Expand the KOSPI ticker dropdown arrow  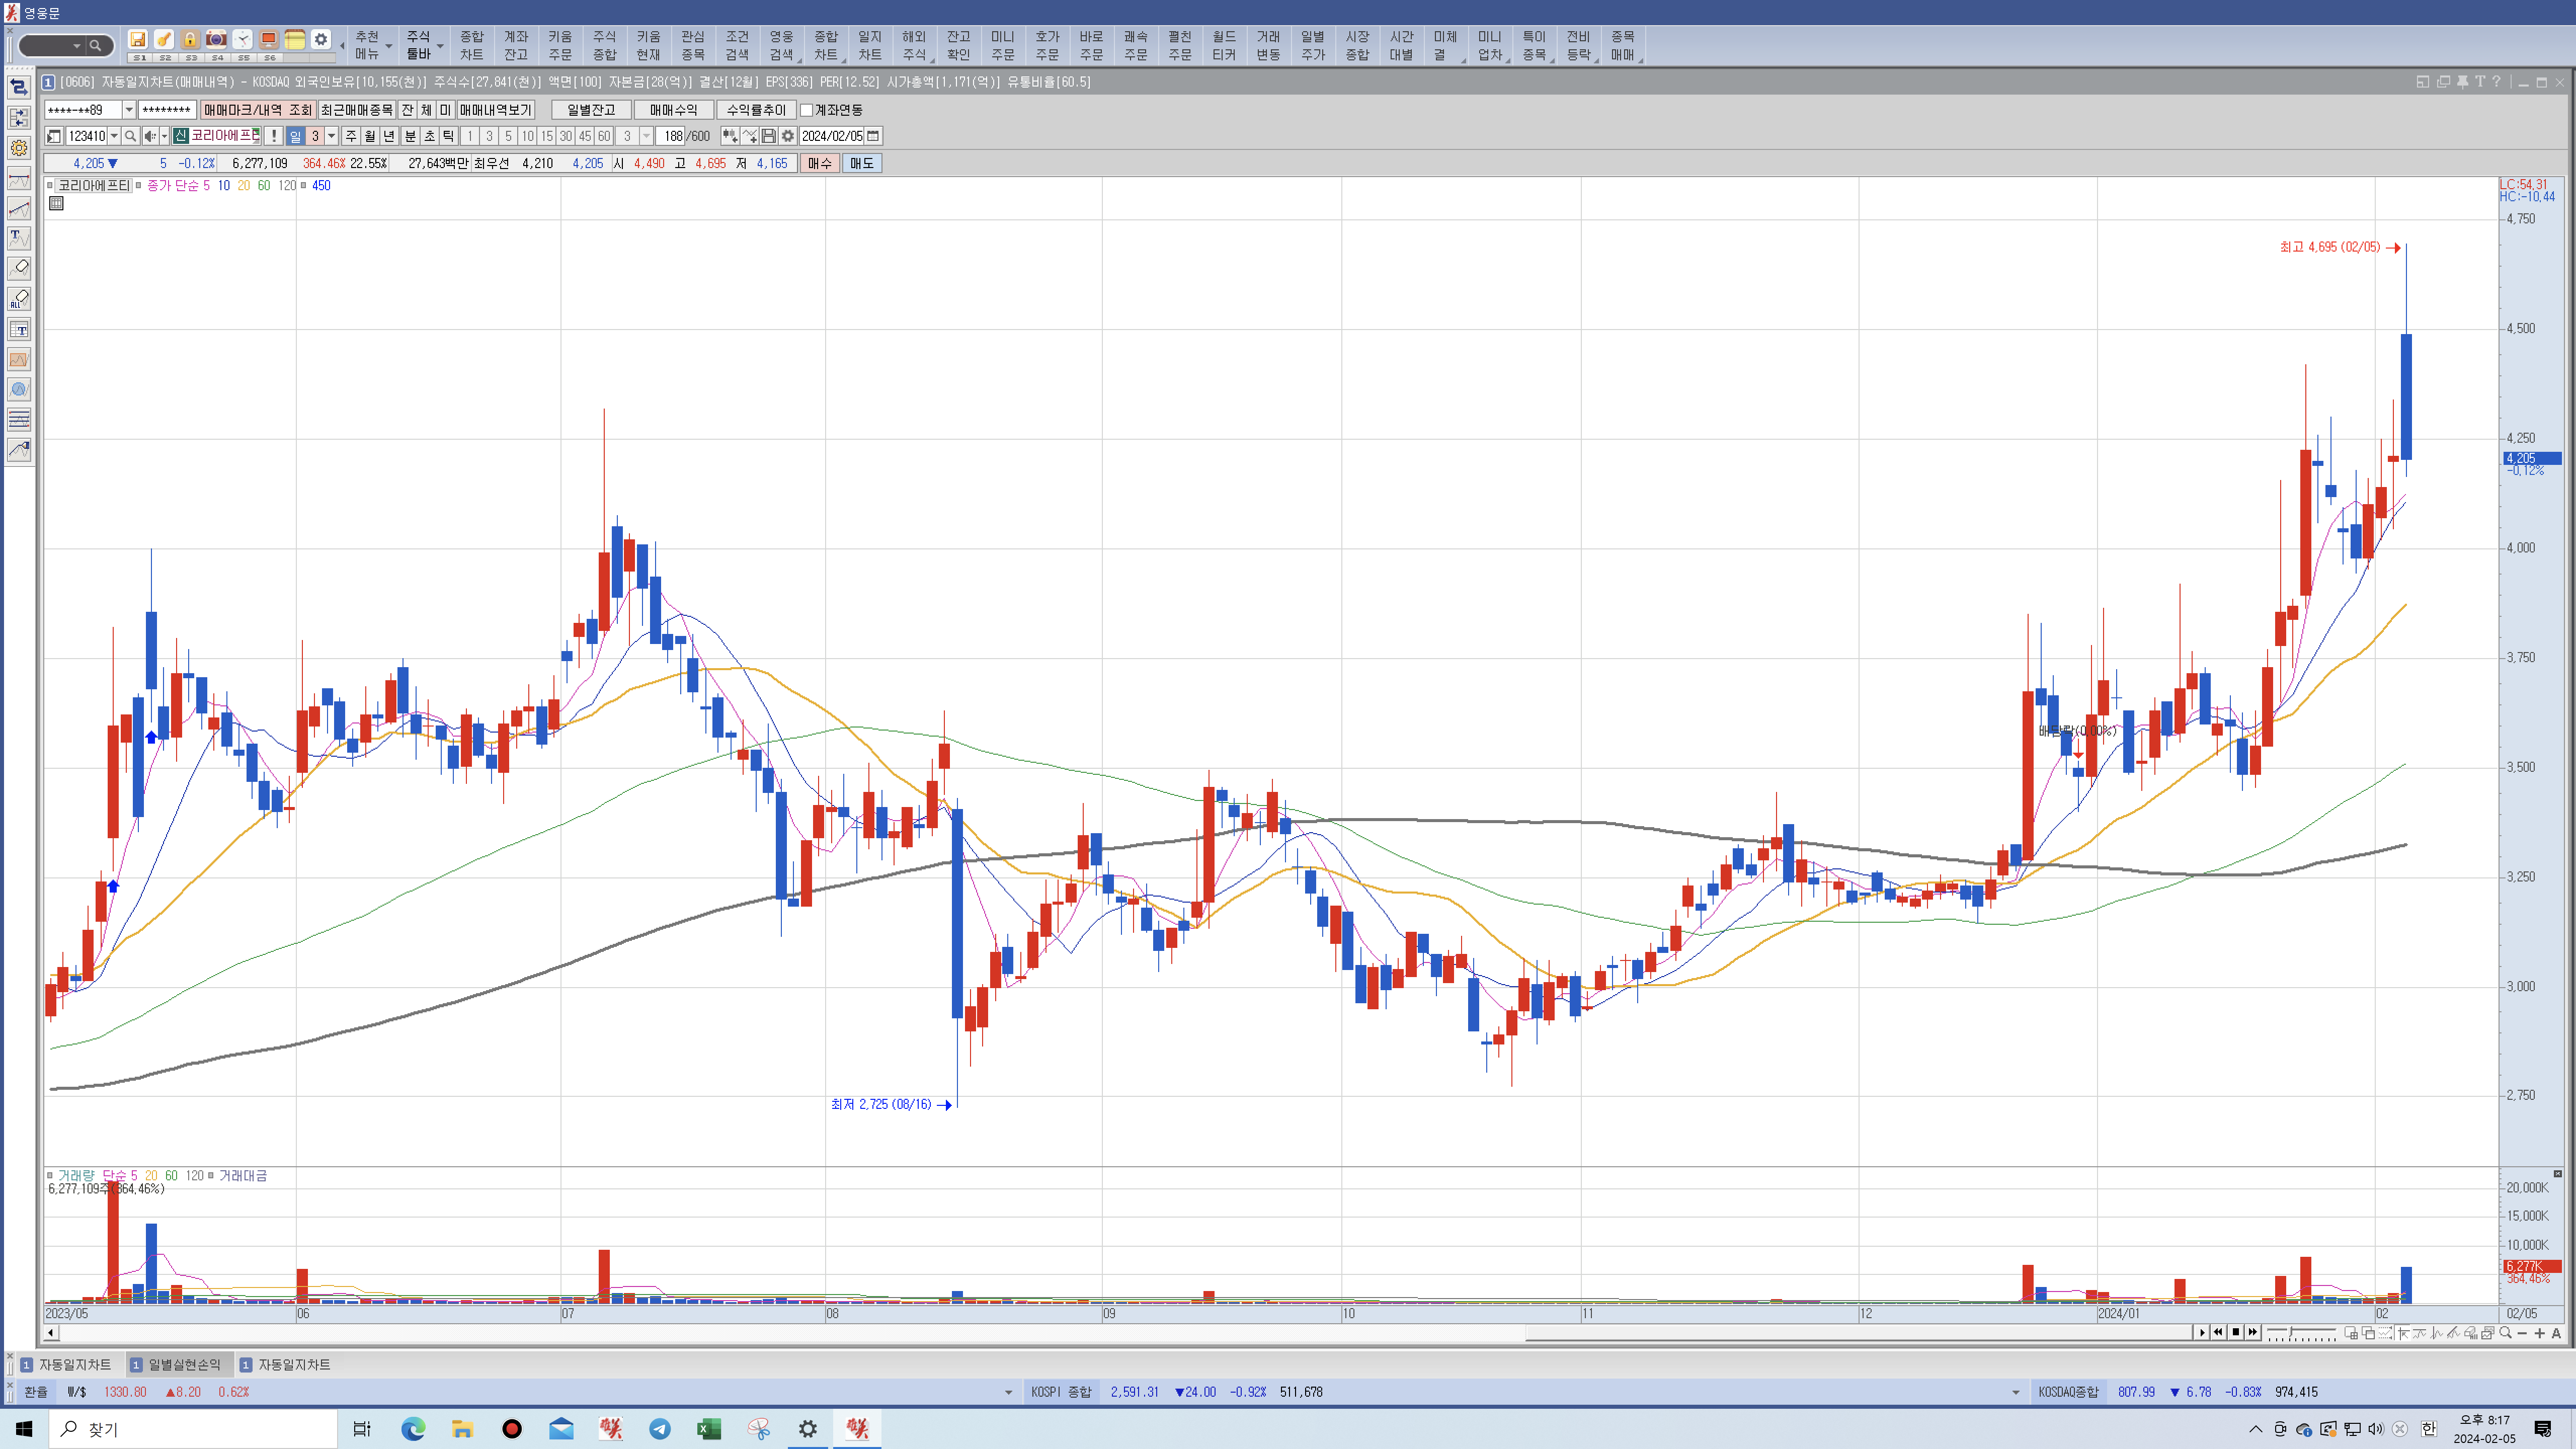pos(2015,1392)
